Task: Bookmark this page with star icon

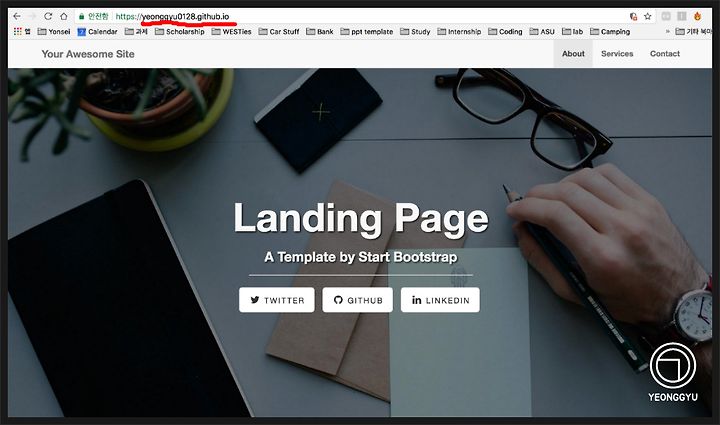Action: click(x=647, y=16)
